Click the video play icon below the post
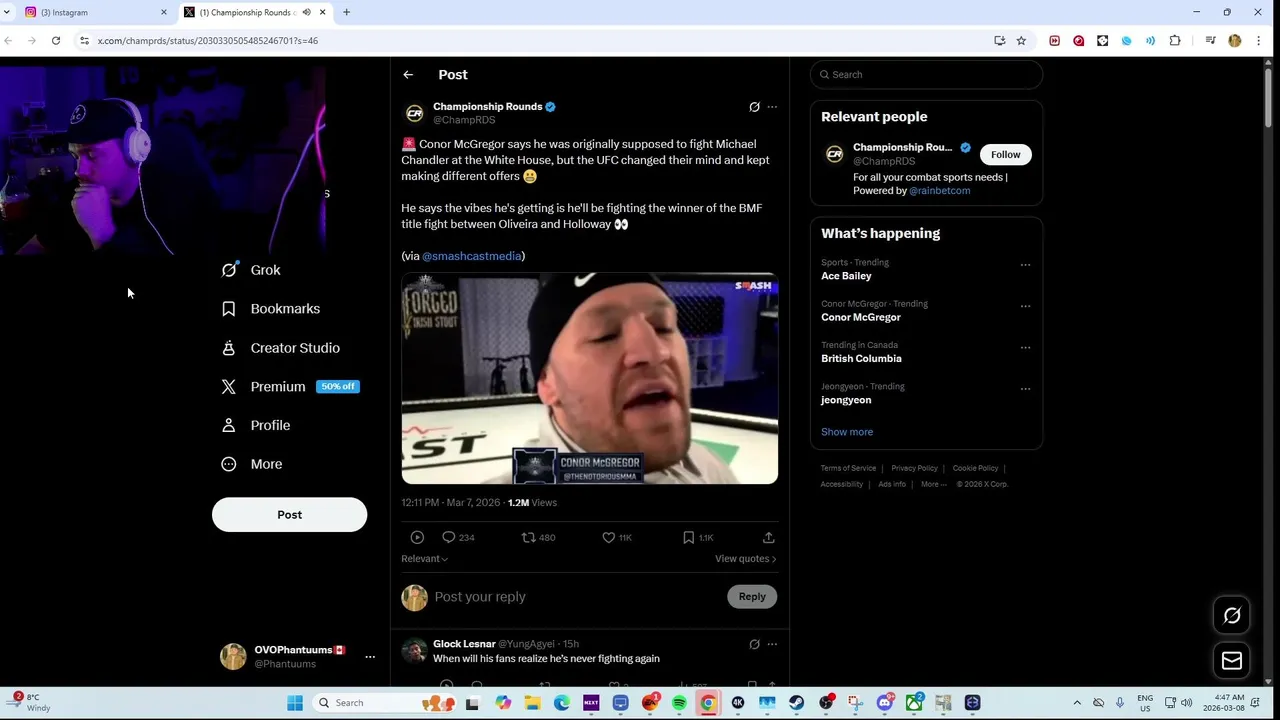Viewport: 1280px width, 720px height. 417,538
